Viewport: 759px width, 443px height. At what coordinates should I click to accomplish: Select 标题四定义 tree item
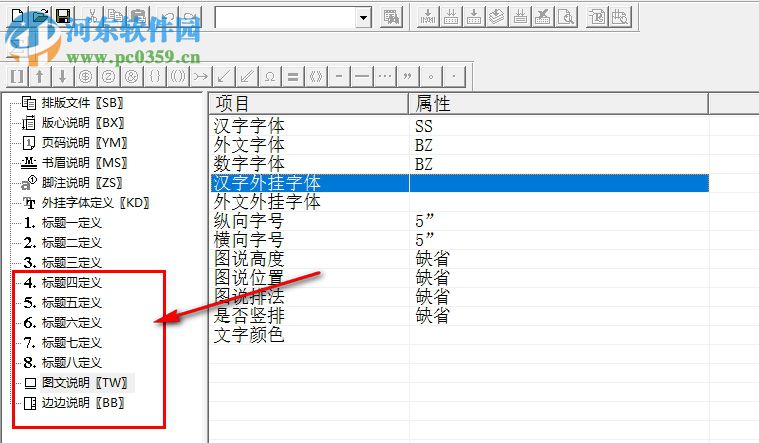(x=72, y=282)
